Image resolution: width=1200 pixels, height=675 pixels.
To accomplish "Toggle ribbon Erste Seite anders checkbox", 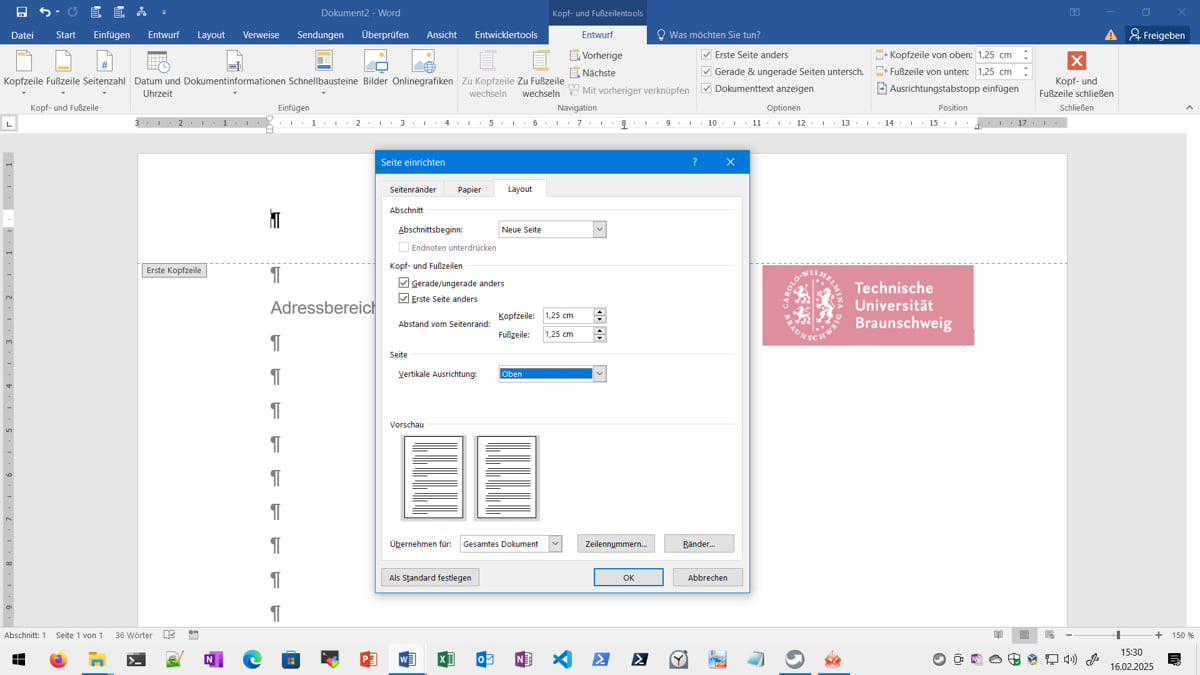I will click(706, 55).
